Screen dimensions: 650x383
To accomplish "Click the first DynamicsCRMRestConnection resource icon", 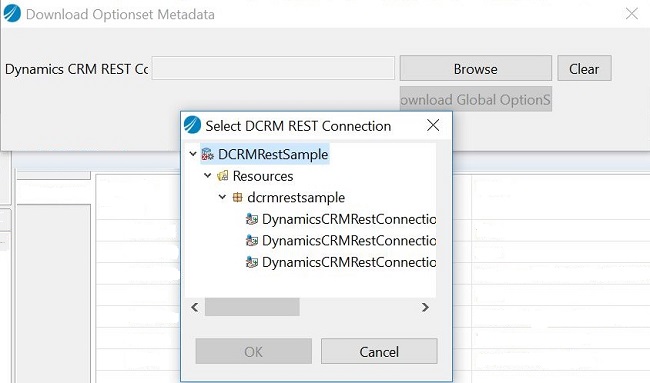I will [252, 219].
